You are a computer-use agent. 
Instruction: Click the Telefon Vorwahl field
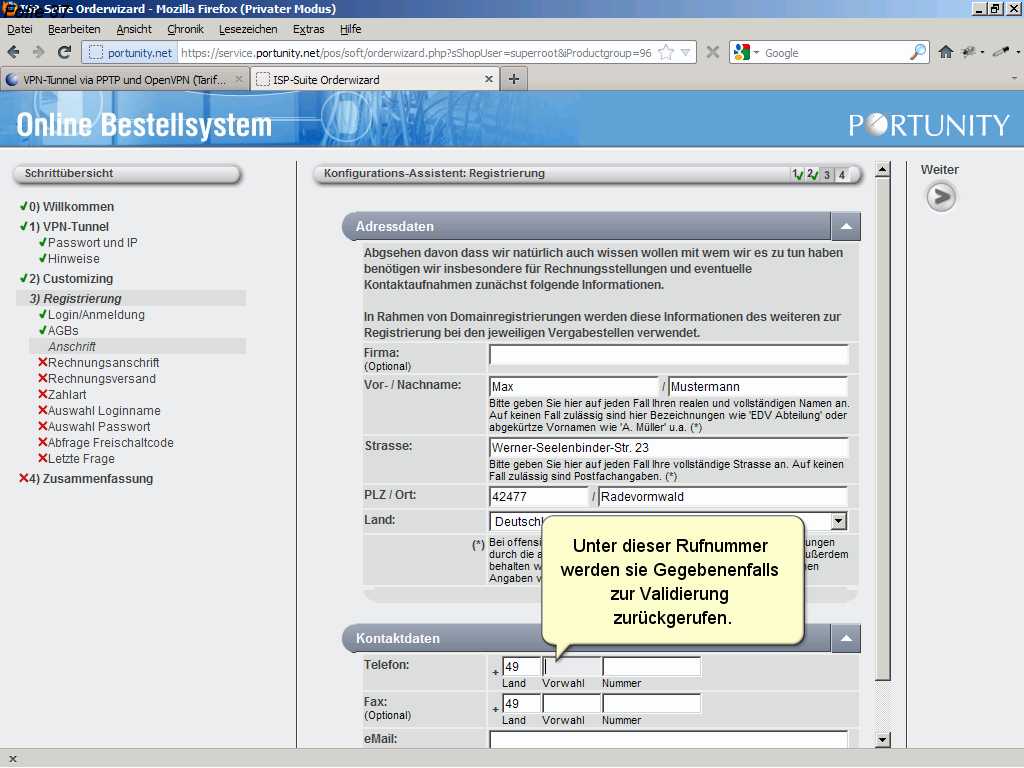click(571, 667)
